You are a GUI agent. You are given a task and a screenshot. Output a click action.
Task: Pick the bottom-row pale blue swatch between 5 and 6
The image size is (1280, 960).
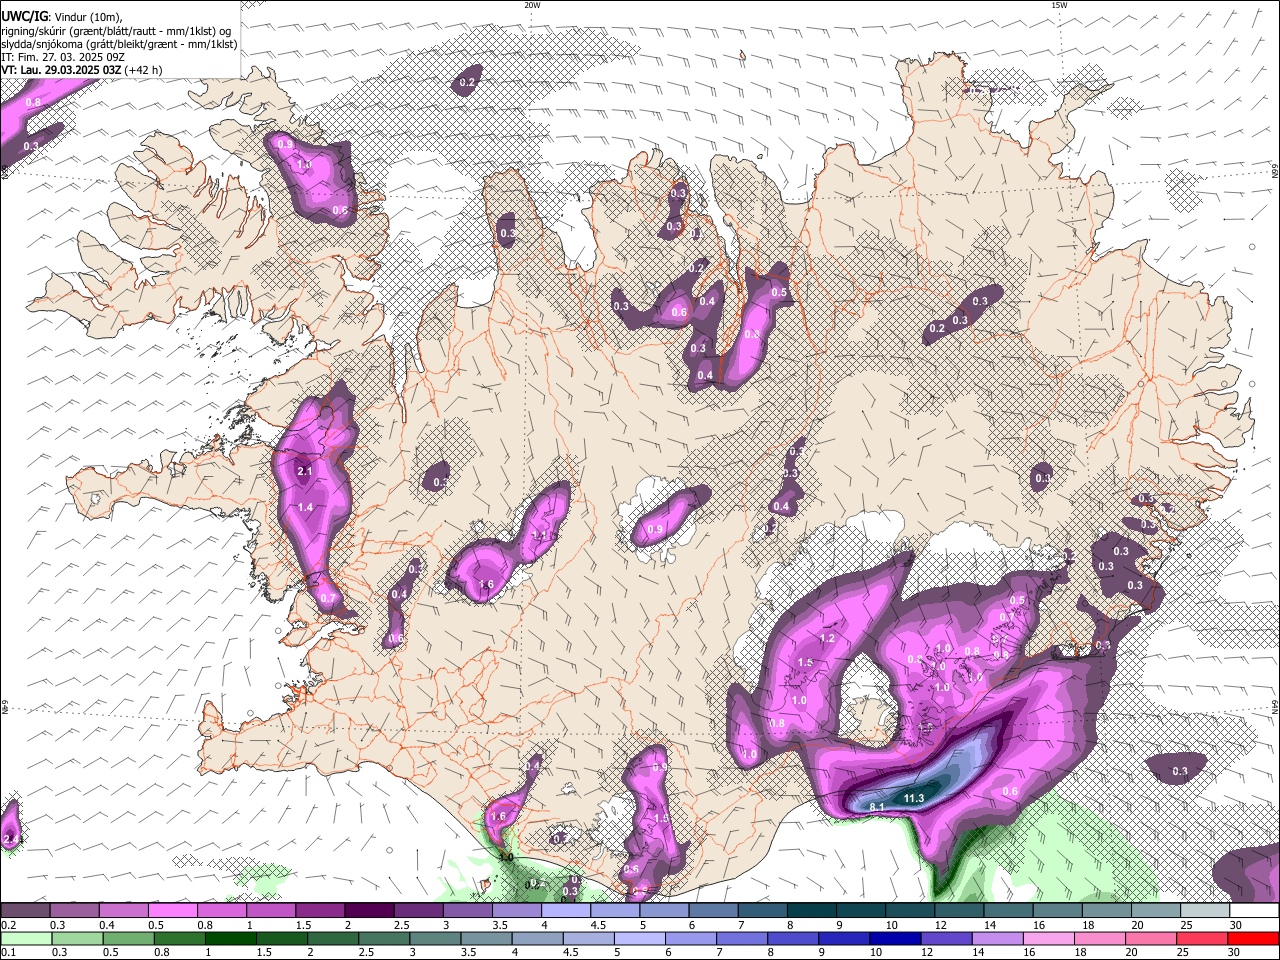point(638,938)
